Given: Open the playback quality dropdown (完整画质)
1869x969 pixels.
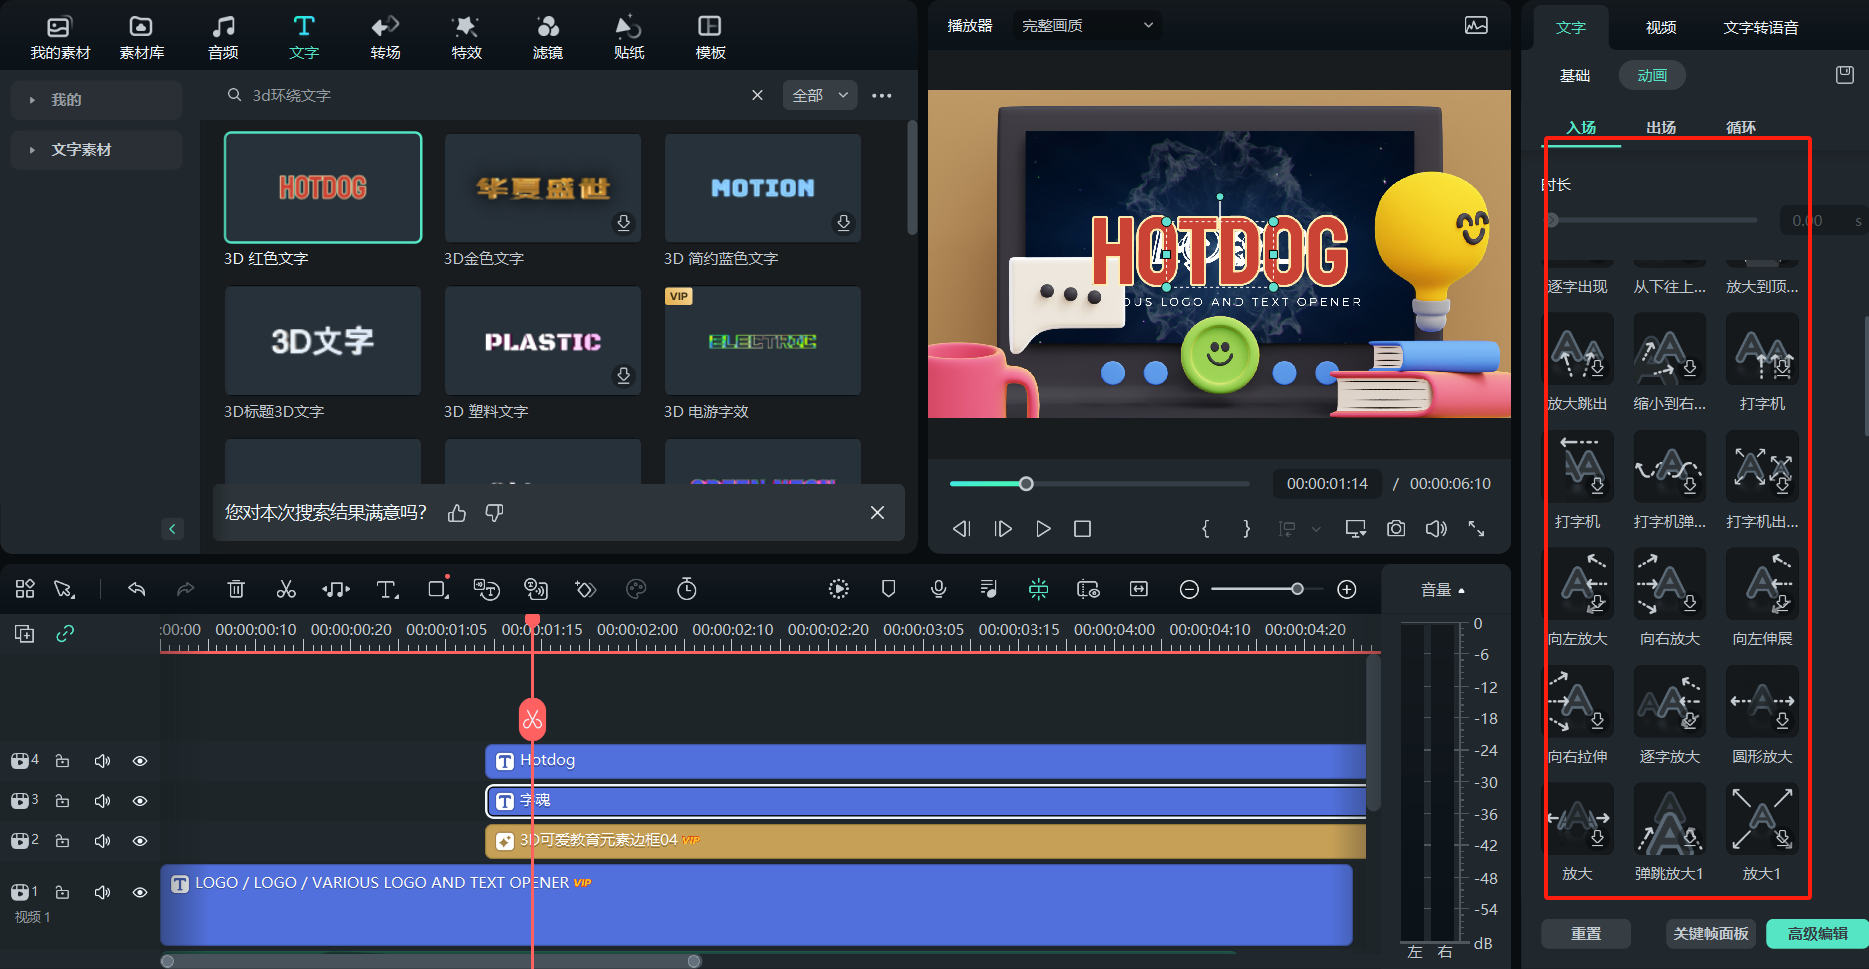Looking at the screenshot, I should [x=1086, y=26].
